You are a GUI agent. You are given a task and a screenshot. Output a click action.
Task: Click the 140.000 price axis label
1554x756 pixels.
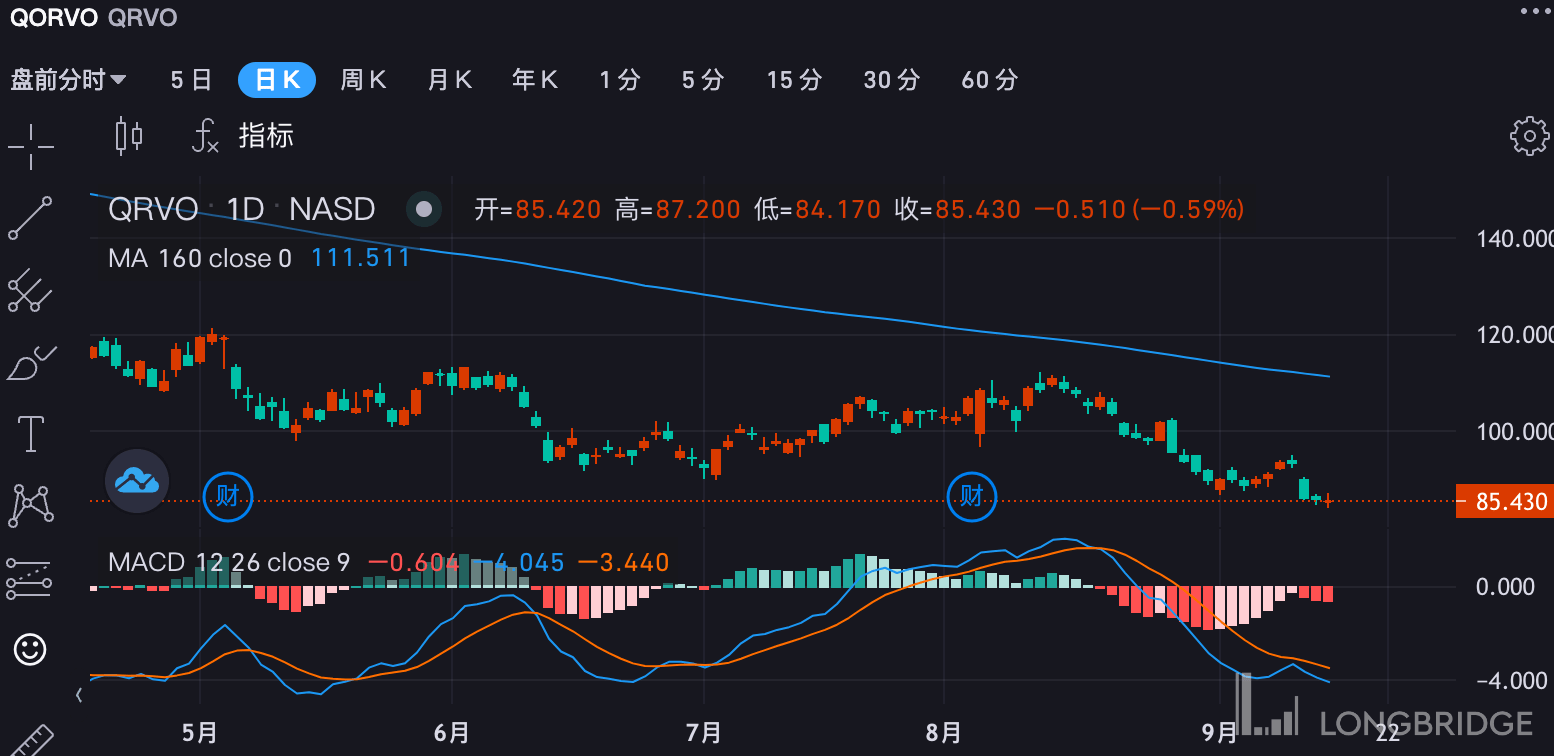pos(1515,238)
